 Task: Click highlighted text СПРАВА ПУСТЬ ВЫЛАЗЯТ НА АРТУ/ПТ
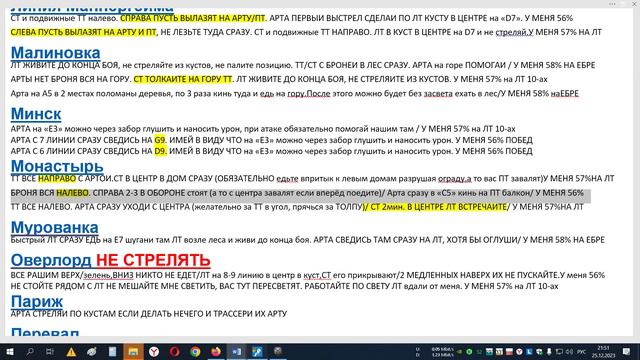coord(193,18)
